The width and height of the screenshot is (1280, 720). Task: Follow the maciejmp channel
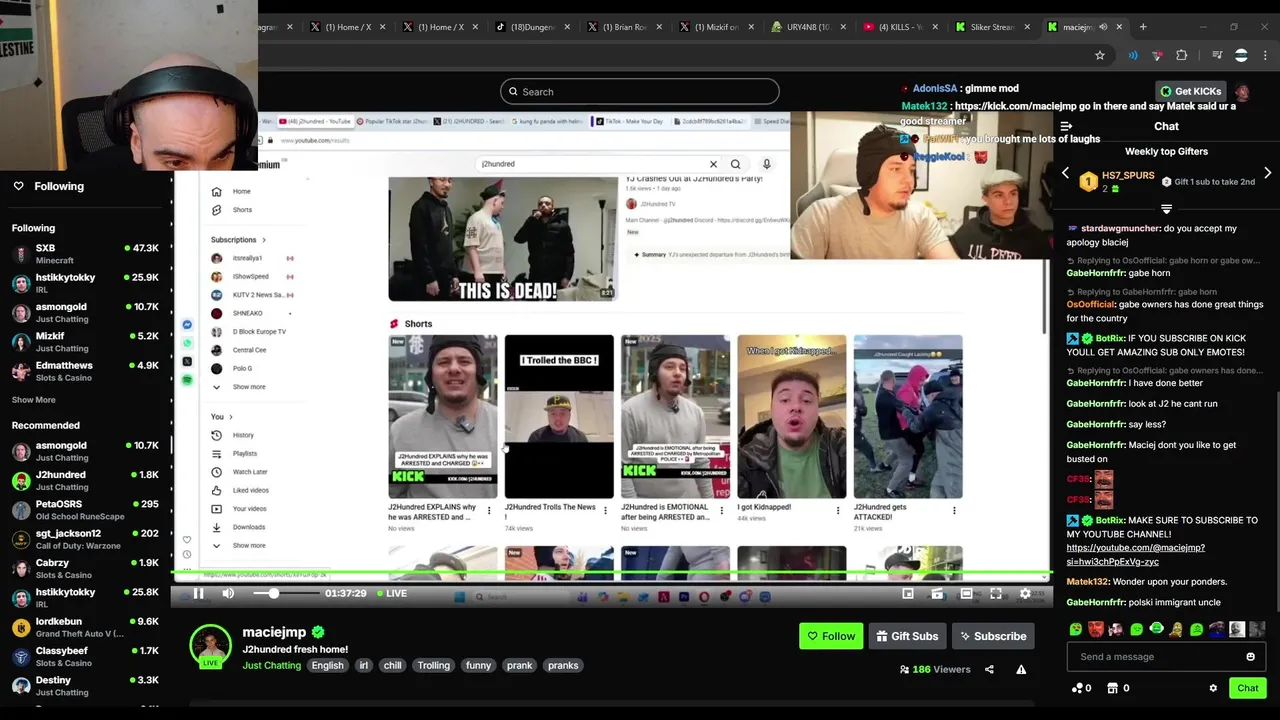coord(831,636)
